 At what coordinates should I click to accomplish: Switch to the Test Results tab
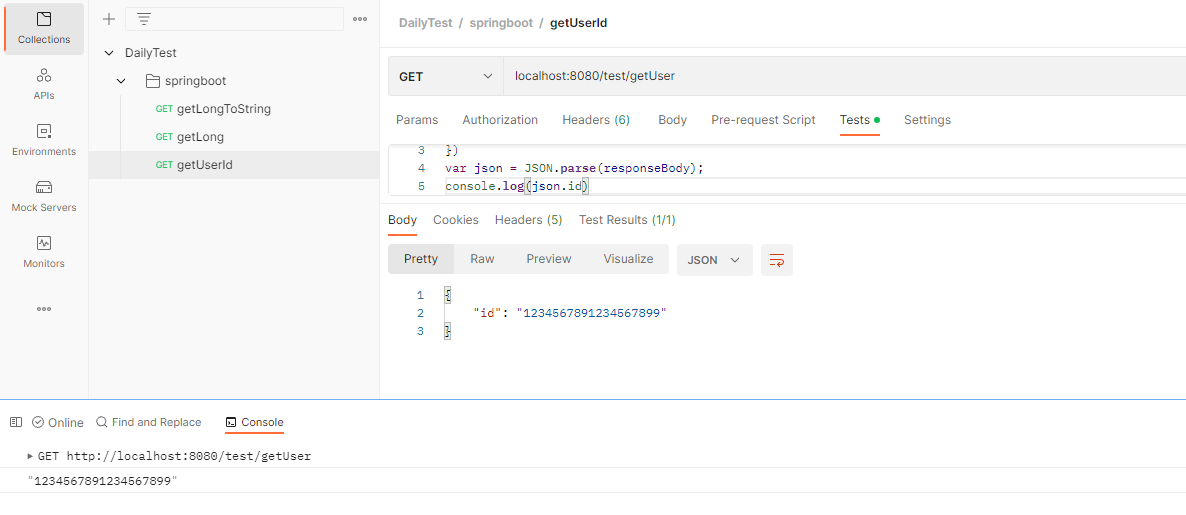click(x=627, y=220)
